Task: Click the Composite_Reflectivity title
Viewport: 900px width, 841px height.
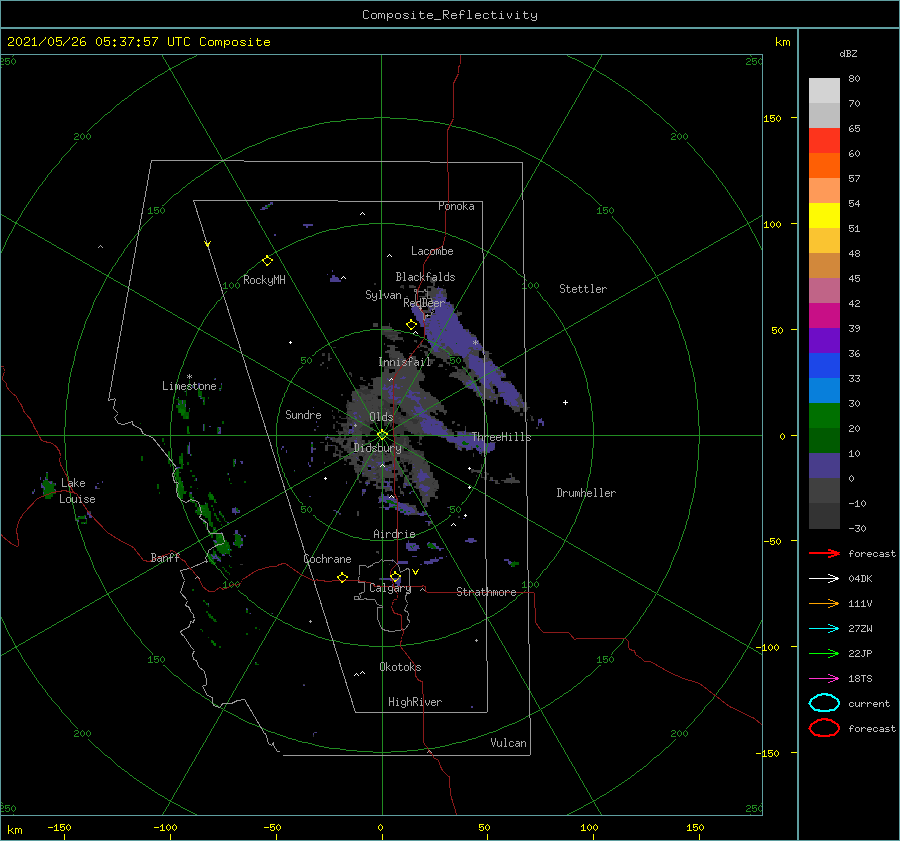Action: click(450, 15)
